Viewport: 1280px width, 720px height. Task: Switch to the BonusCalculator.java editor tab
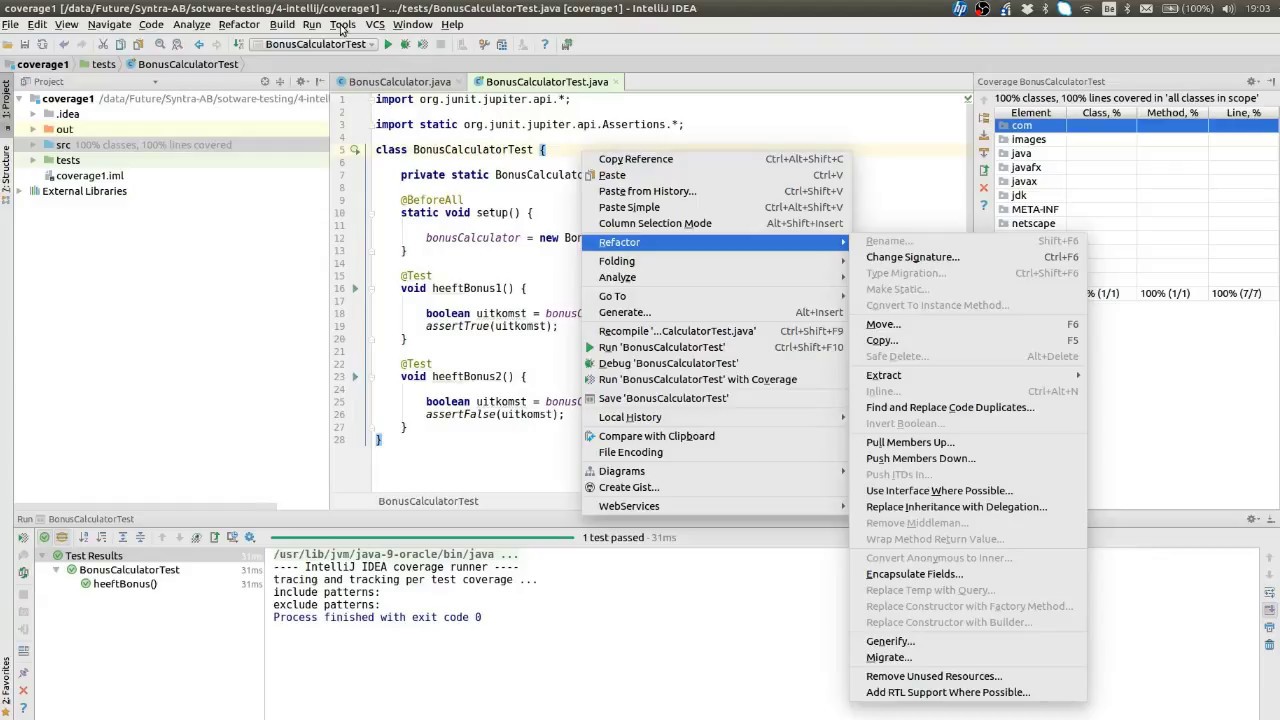click(x=400, y=82)
